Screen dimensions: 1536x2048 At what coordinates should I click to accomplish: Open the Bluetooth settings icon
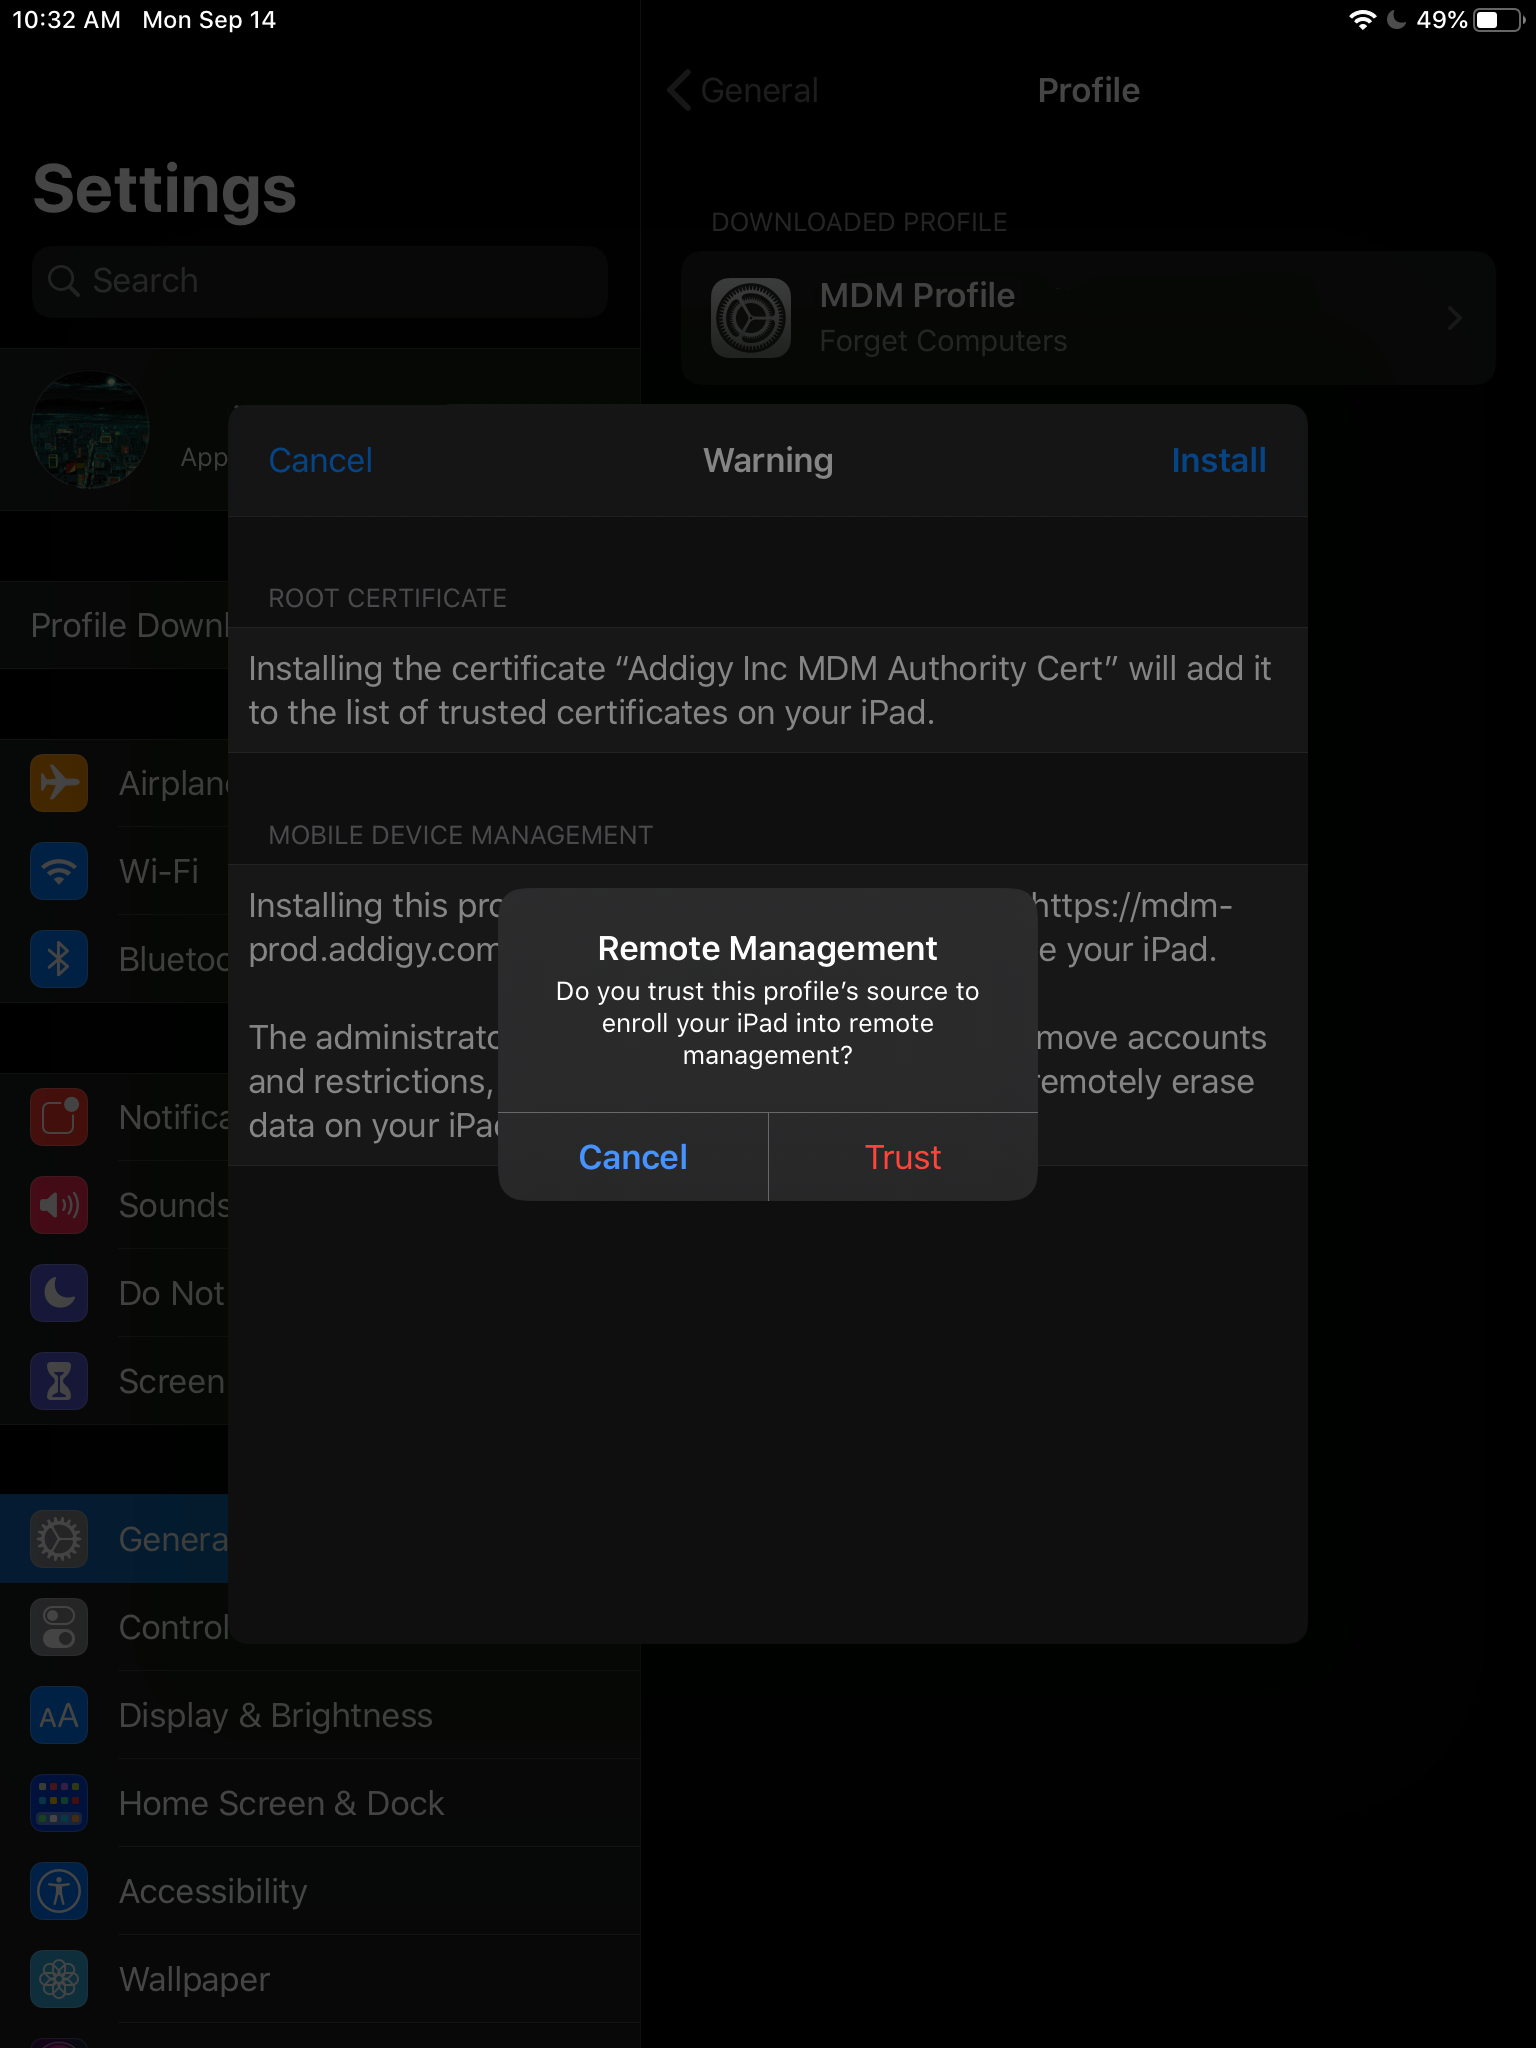click(59, 959)
